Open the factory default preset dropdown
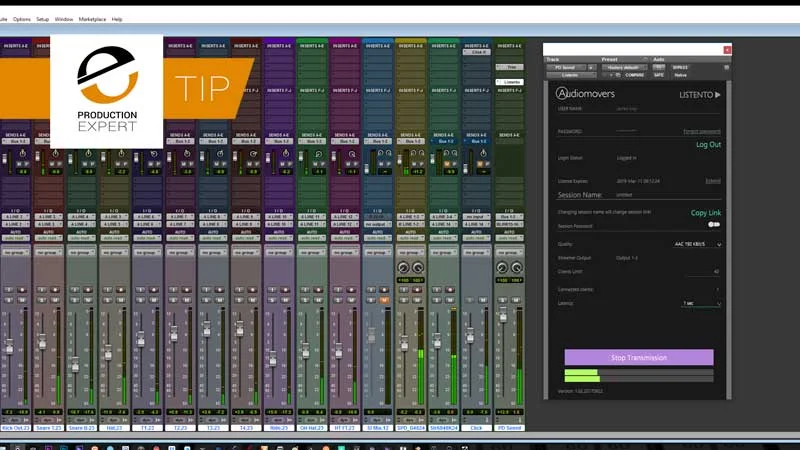The height and width of the screenshot is (450, 800). point(623,67)
